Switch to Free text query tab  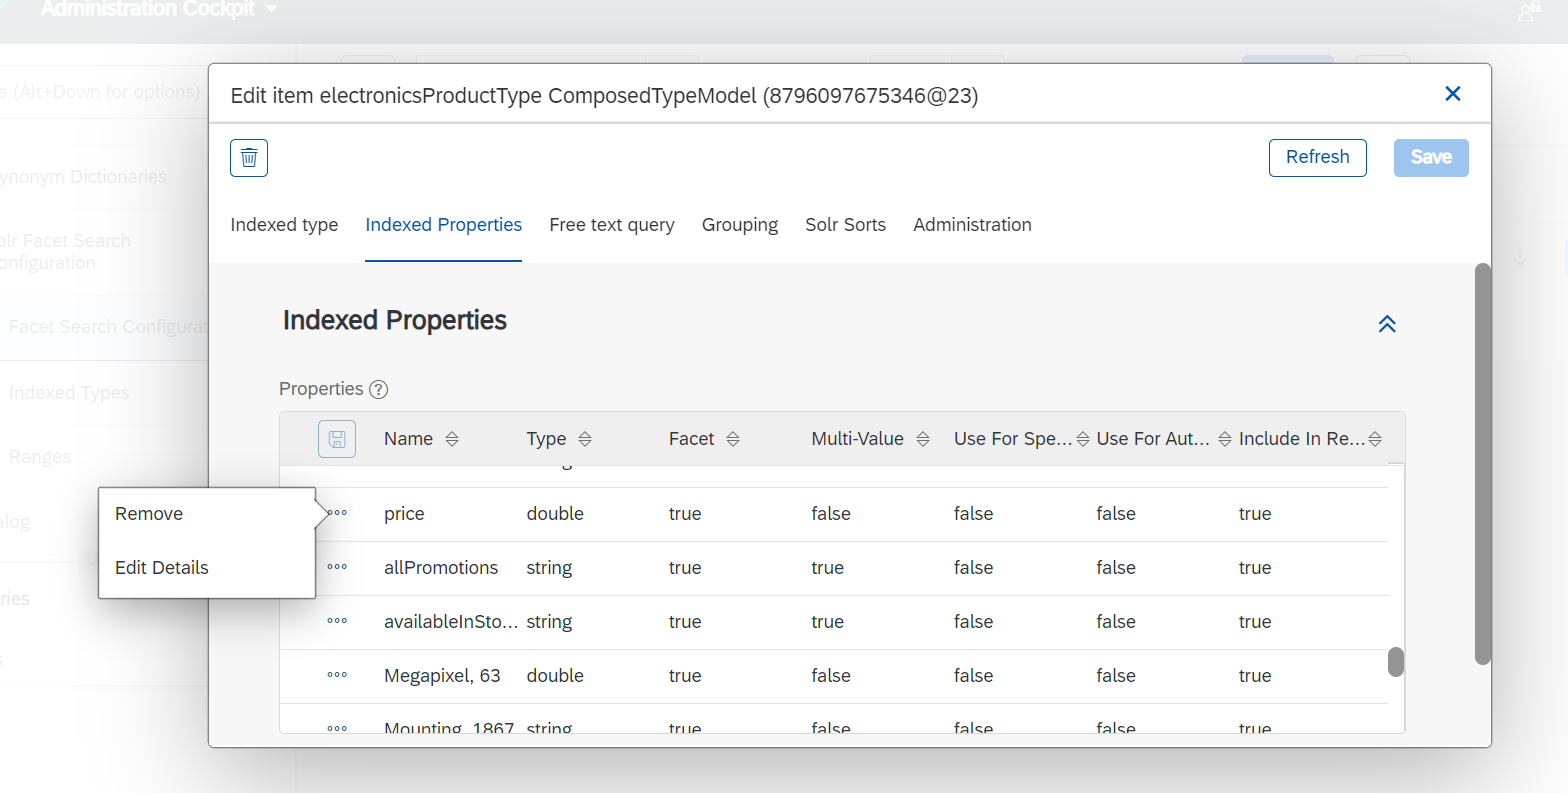coord(612,225)
